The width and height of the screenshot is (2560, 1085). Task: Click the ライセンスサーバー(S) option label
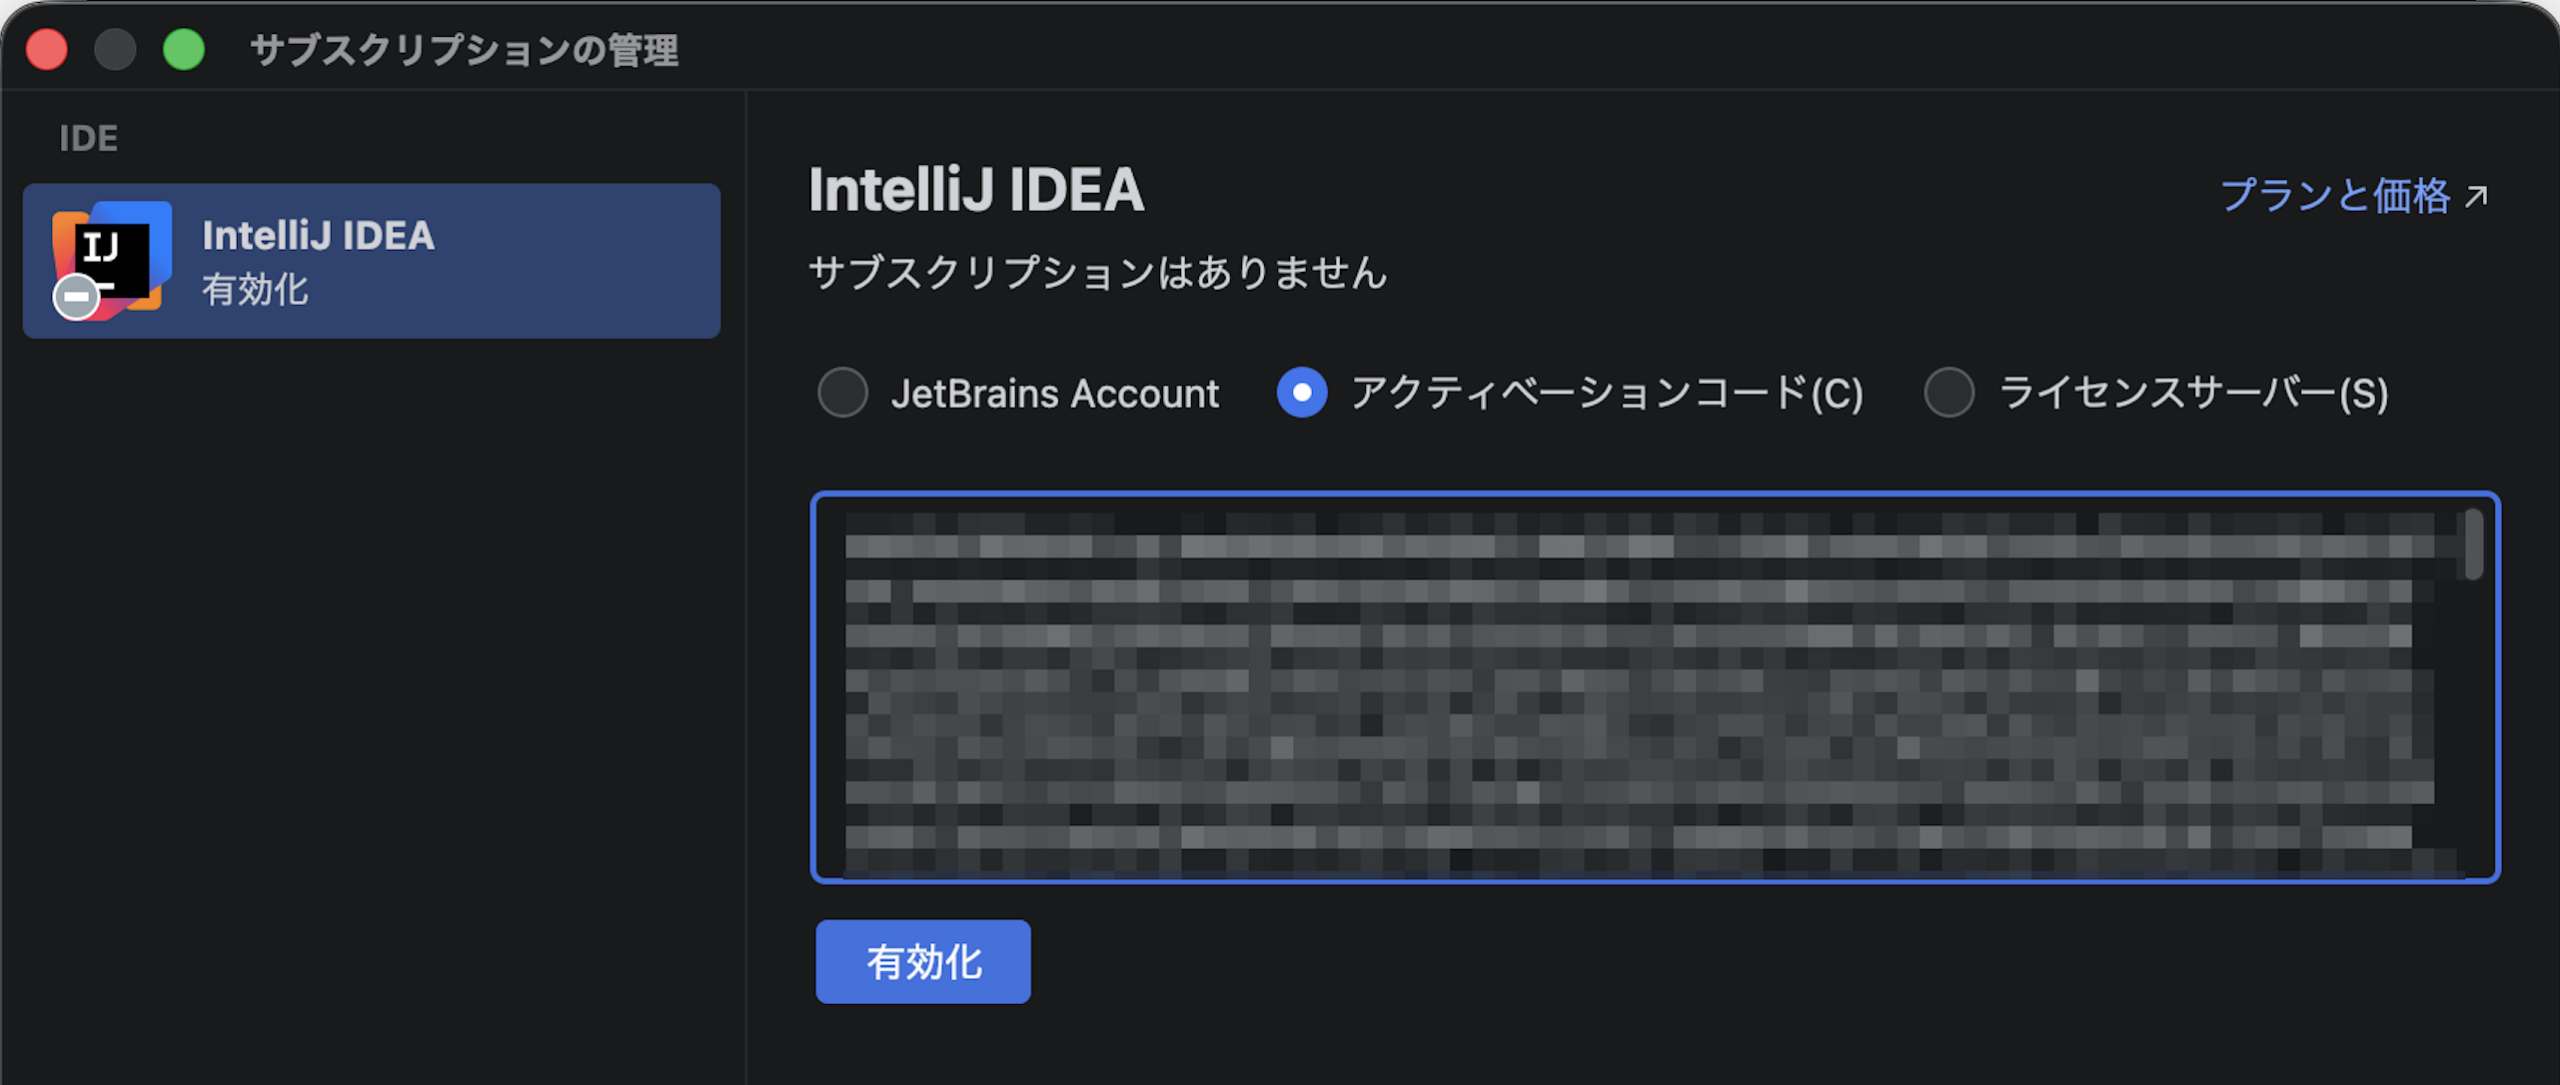pyautogui.click(x=2194, y=393)
